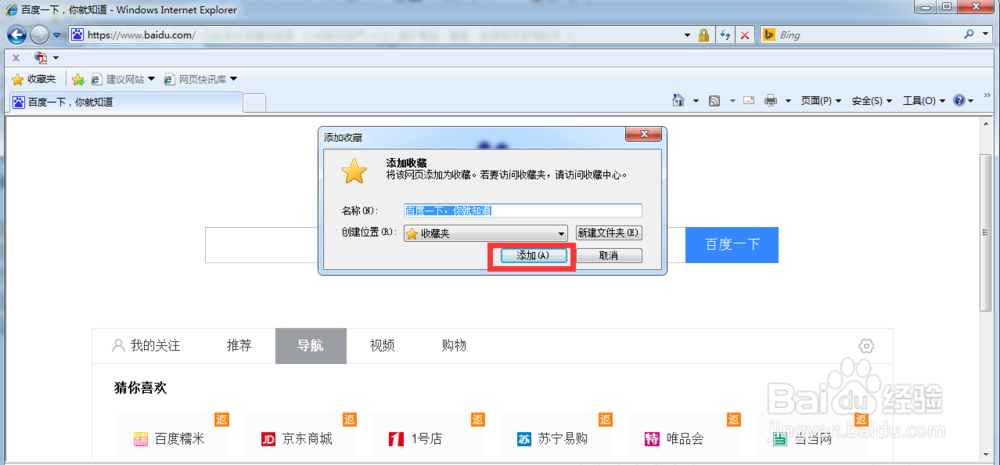
Task: Open the 安全(S) menu
Action: tap(872, 101)
